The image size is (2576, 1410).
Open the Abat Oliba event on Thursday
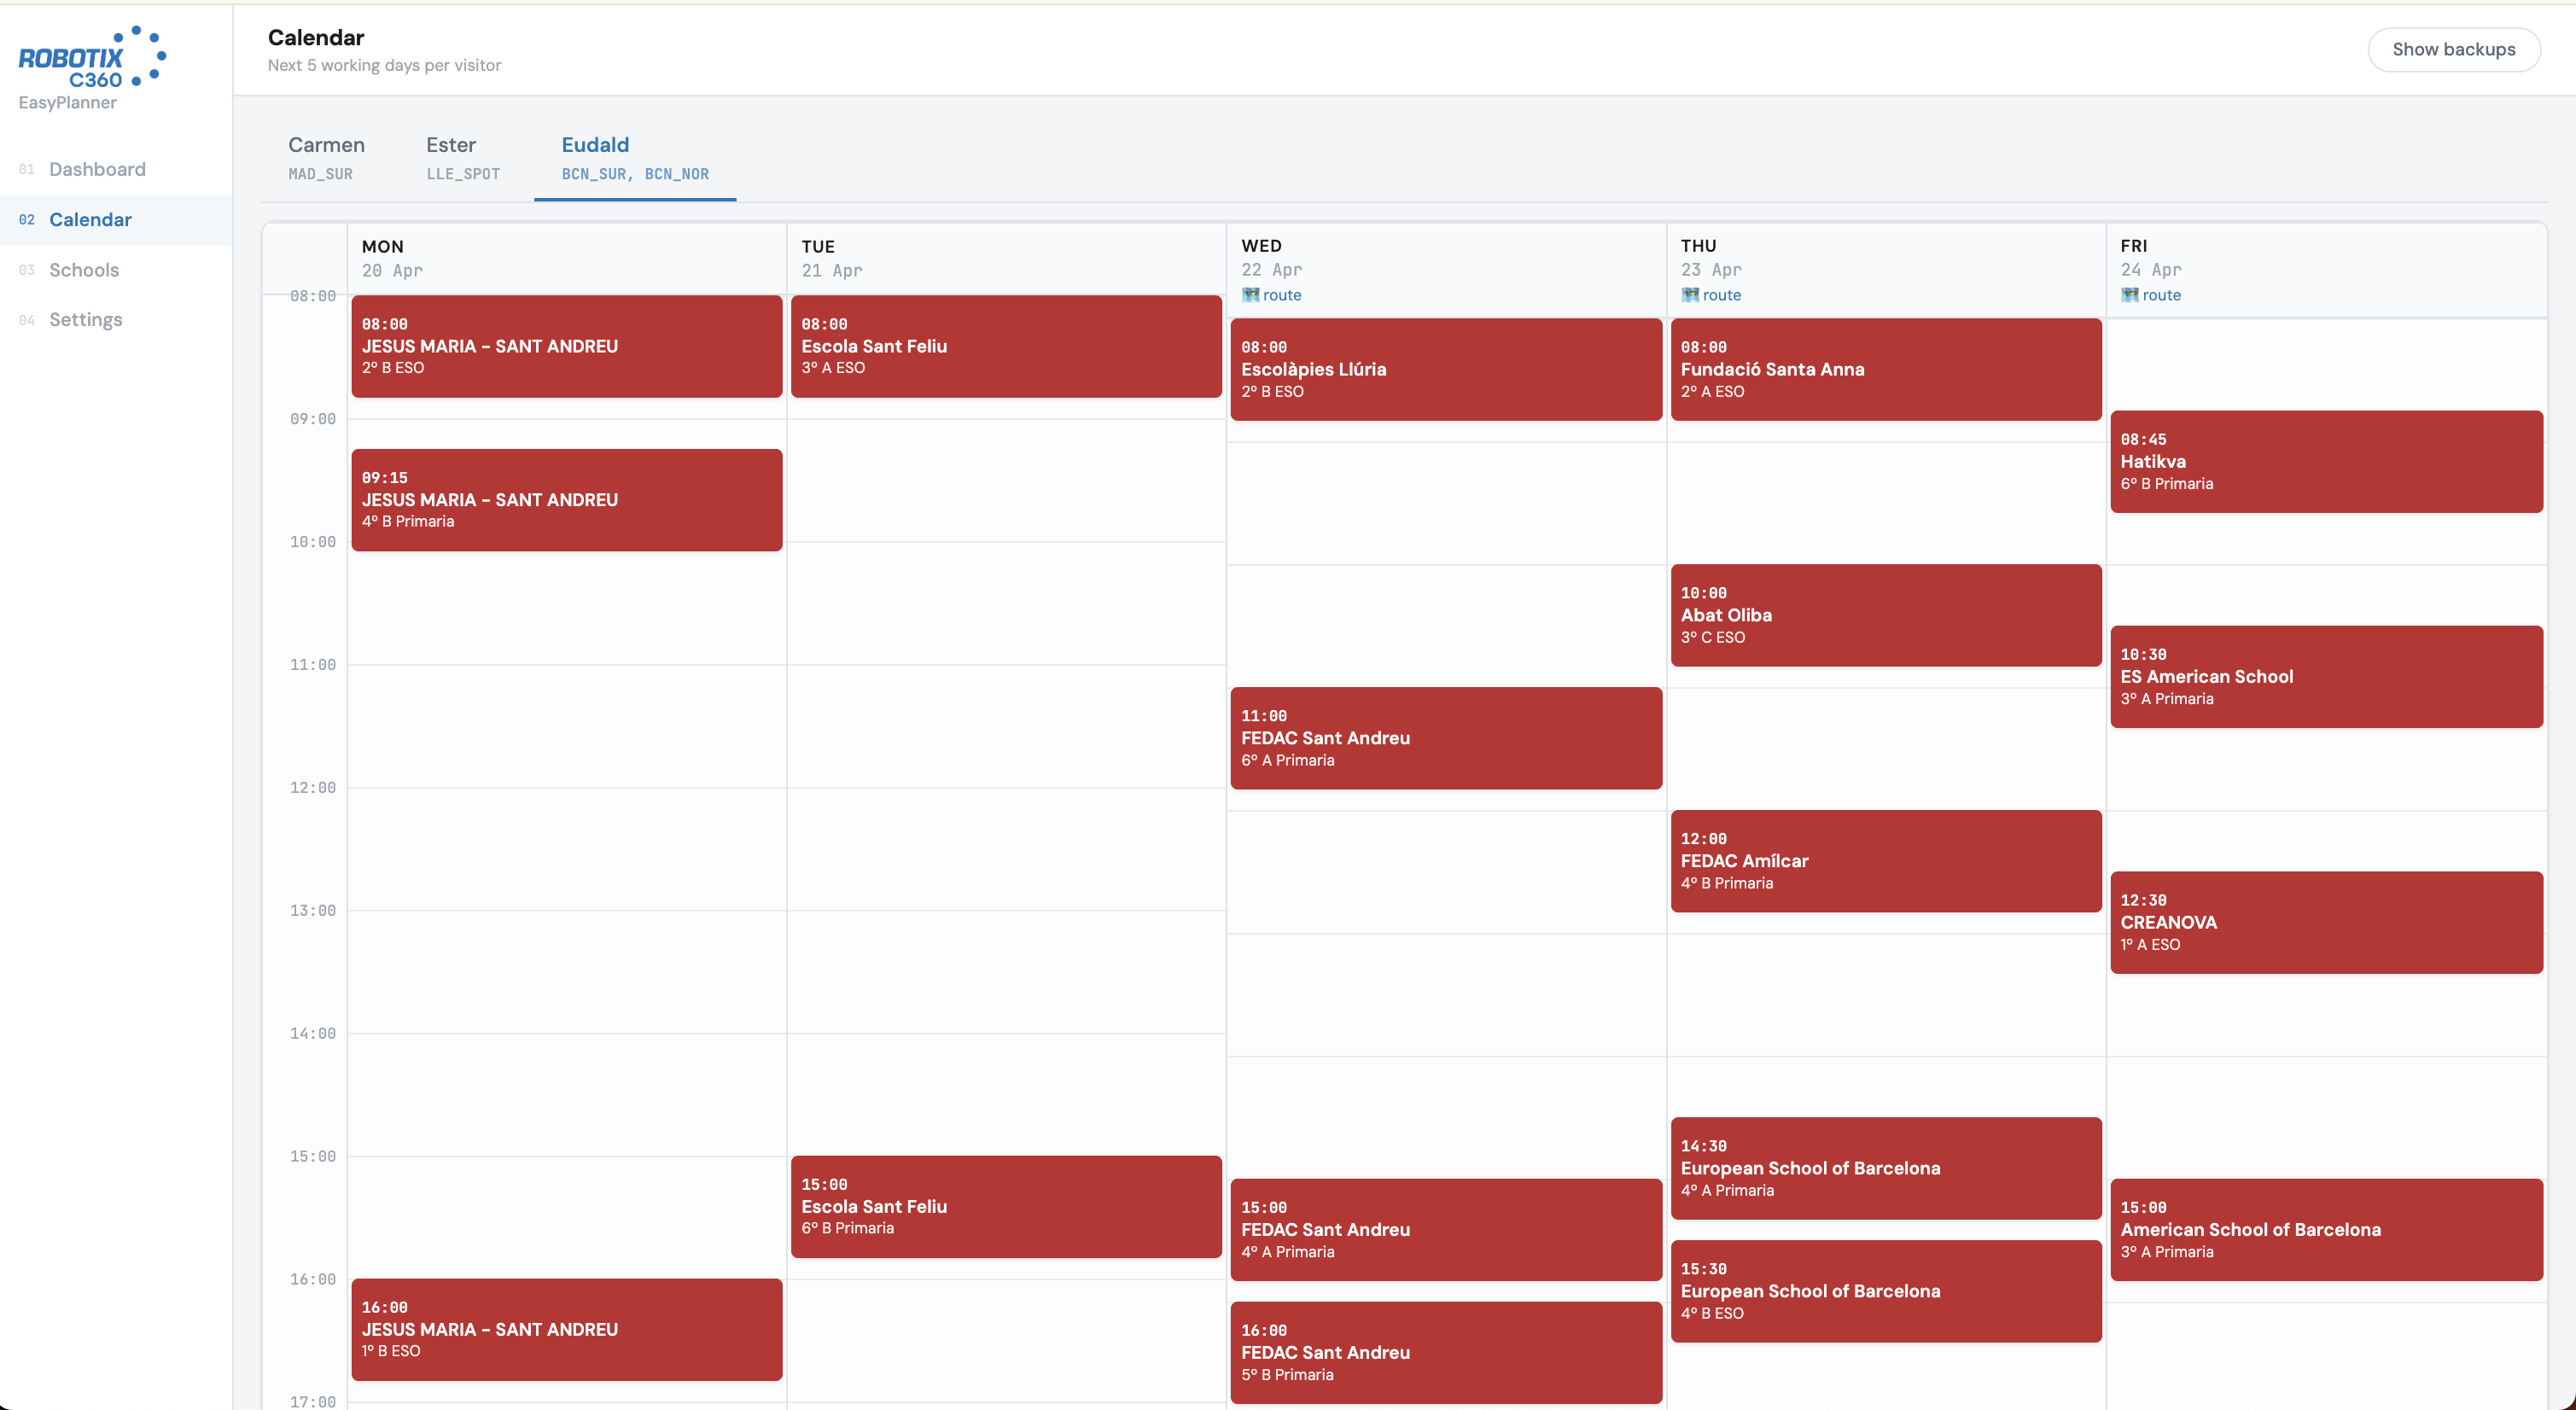[1885, 615]
